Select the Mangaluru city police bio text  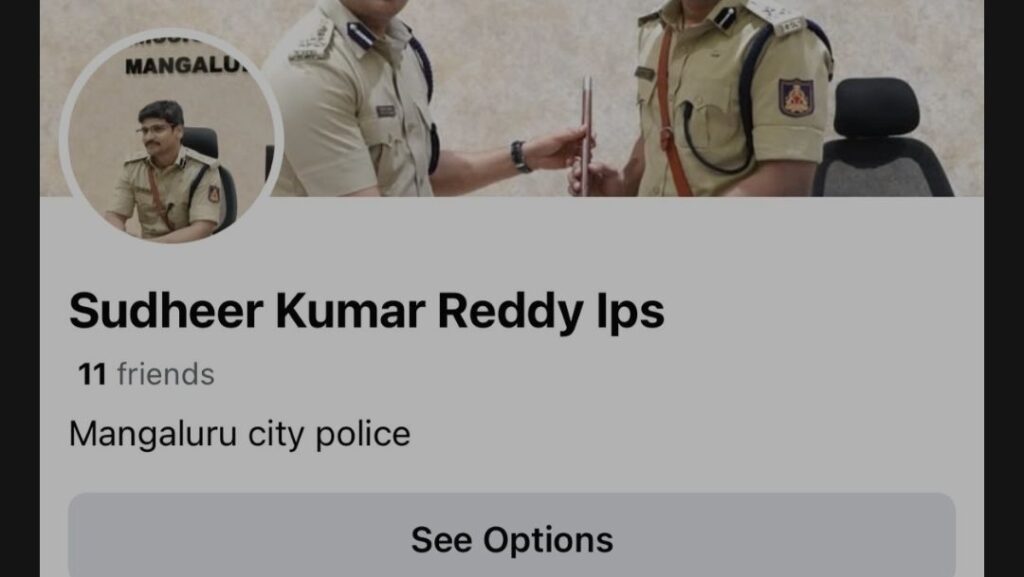point(240,434)
